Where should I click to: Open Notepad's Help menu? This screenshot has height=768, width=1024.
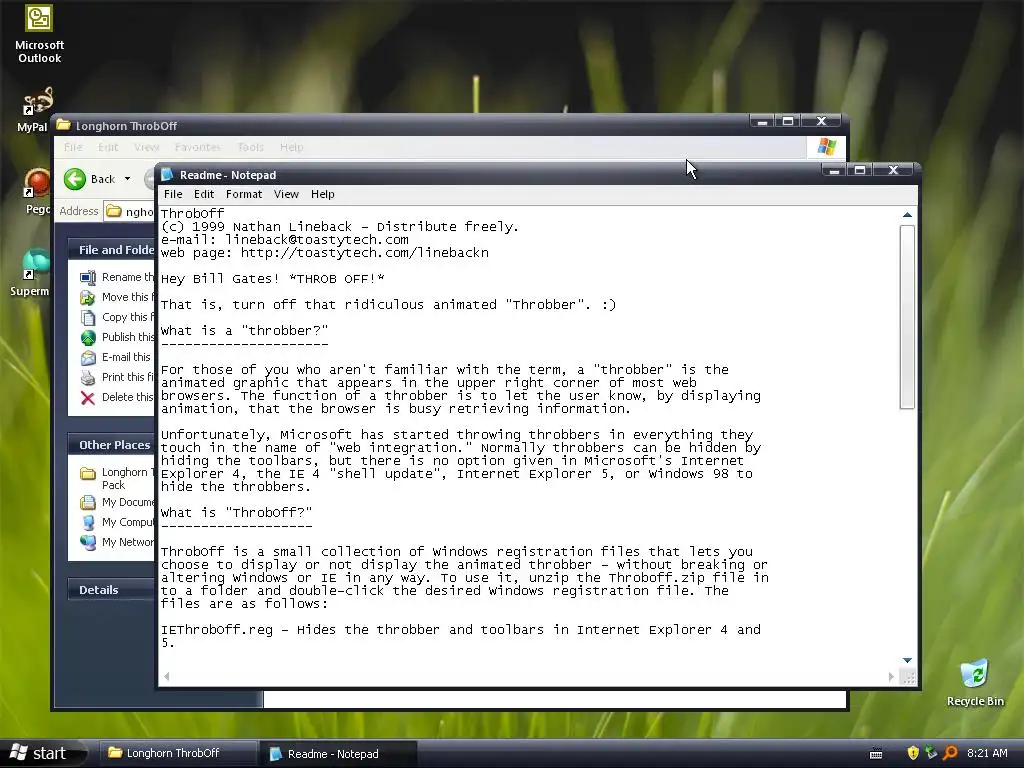tap(323, 194)
